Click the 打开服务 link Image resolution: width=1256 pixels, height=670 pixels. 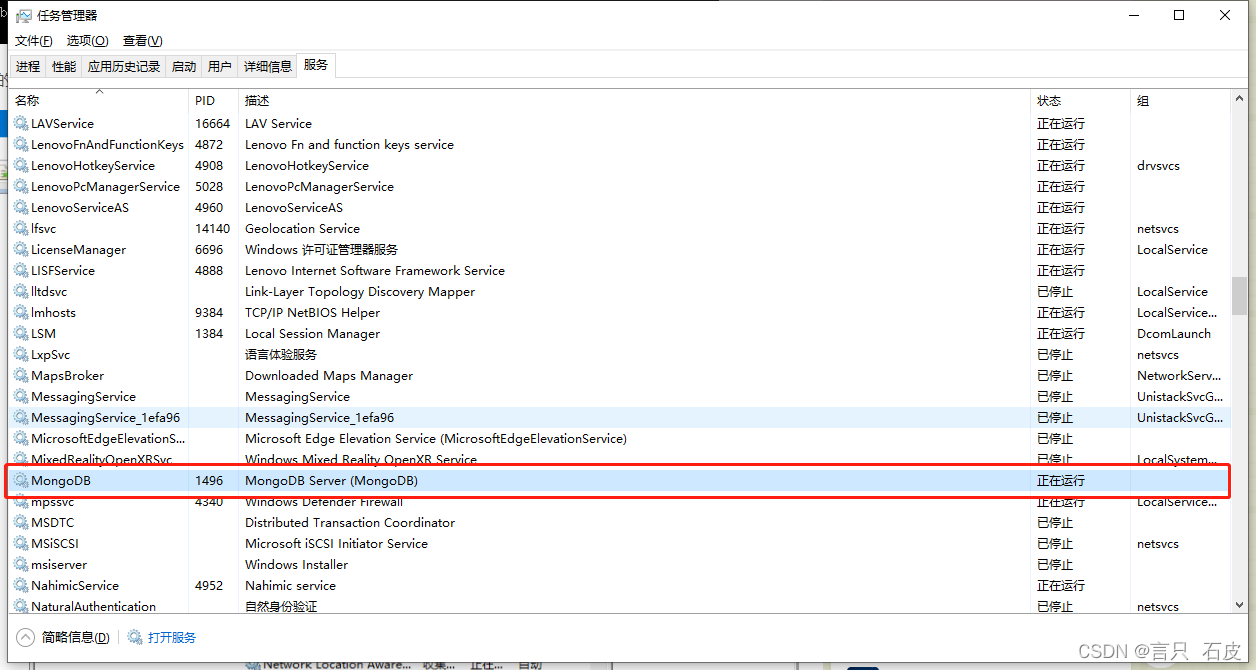pos(172,637)
